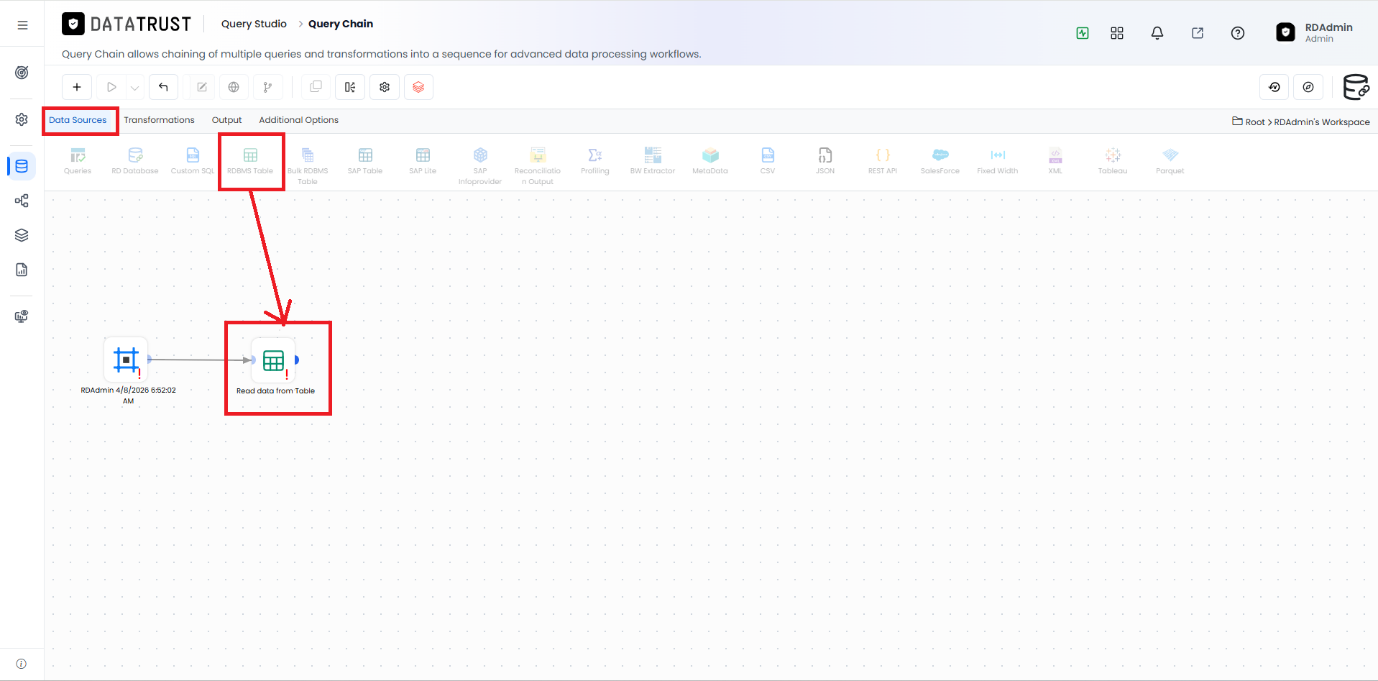This screenshot has height=681, width=1378.
Task: Open the RDAdmin user profile menu
Action: 1315,32
